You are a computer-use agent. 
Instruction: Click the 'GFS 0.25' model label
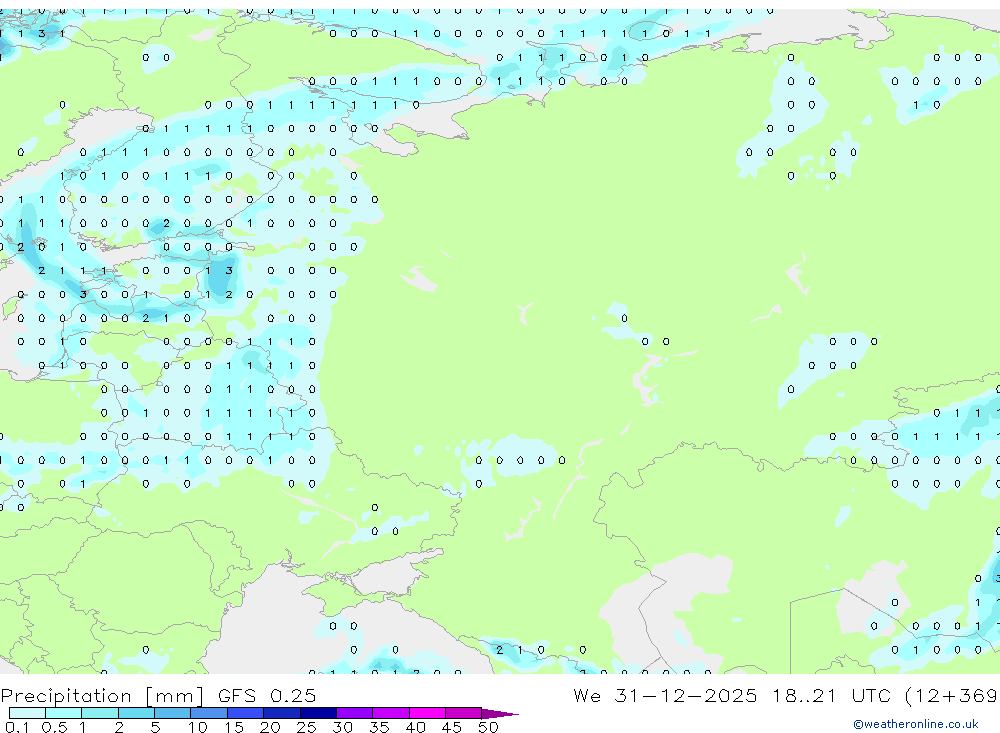[267, 695]
